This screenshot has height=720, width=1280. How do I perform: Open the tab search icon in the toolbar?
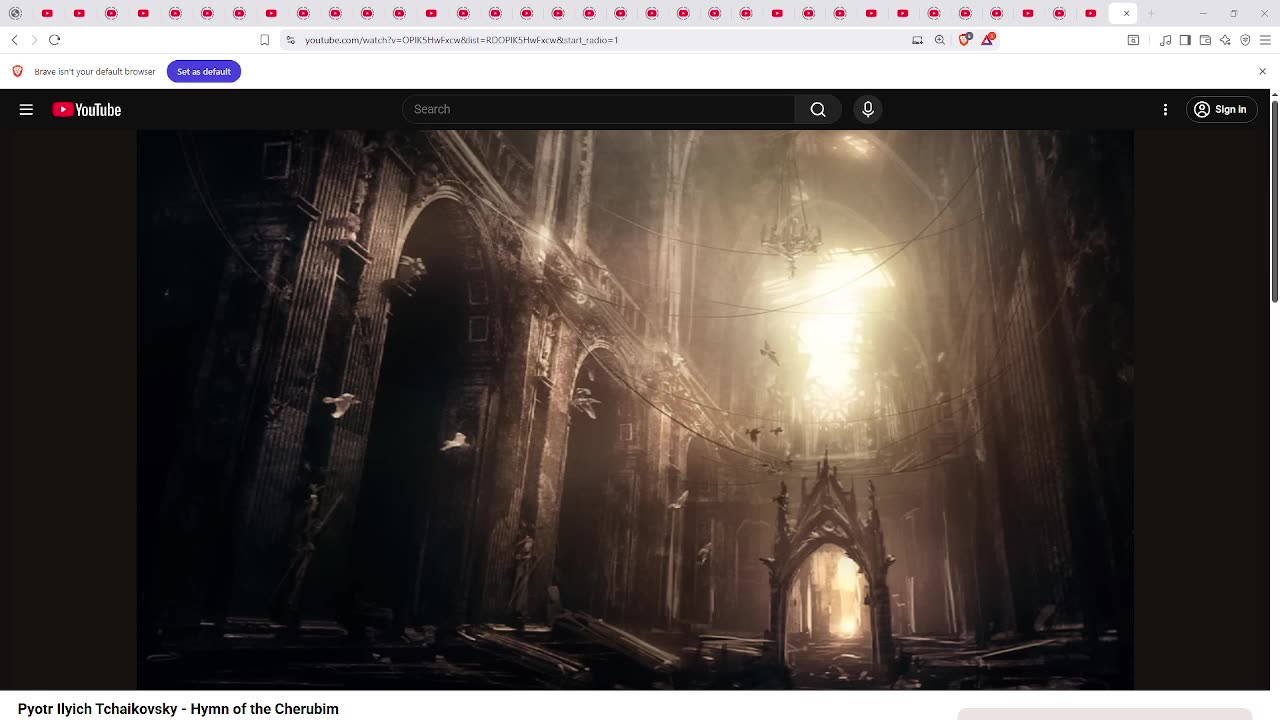pos(1133,40)
